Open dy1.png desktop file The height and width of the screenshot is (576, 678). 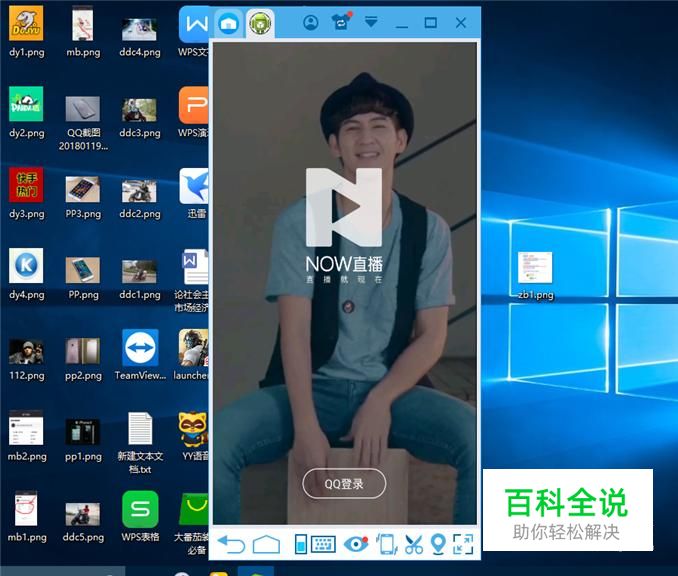tap(26, 32)
